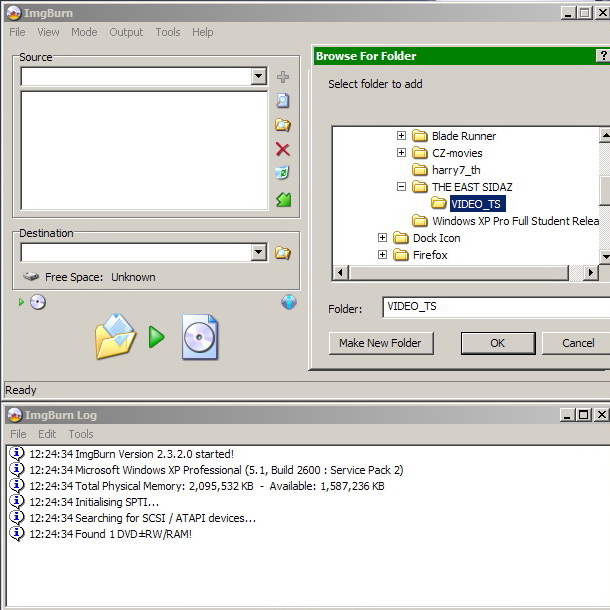Screen dimensions: 610x610
Task: Click the folder tree scroll up arrow
Action: 605,135
